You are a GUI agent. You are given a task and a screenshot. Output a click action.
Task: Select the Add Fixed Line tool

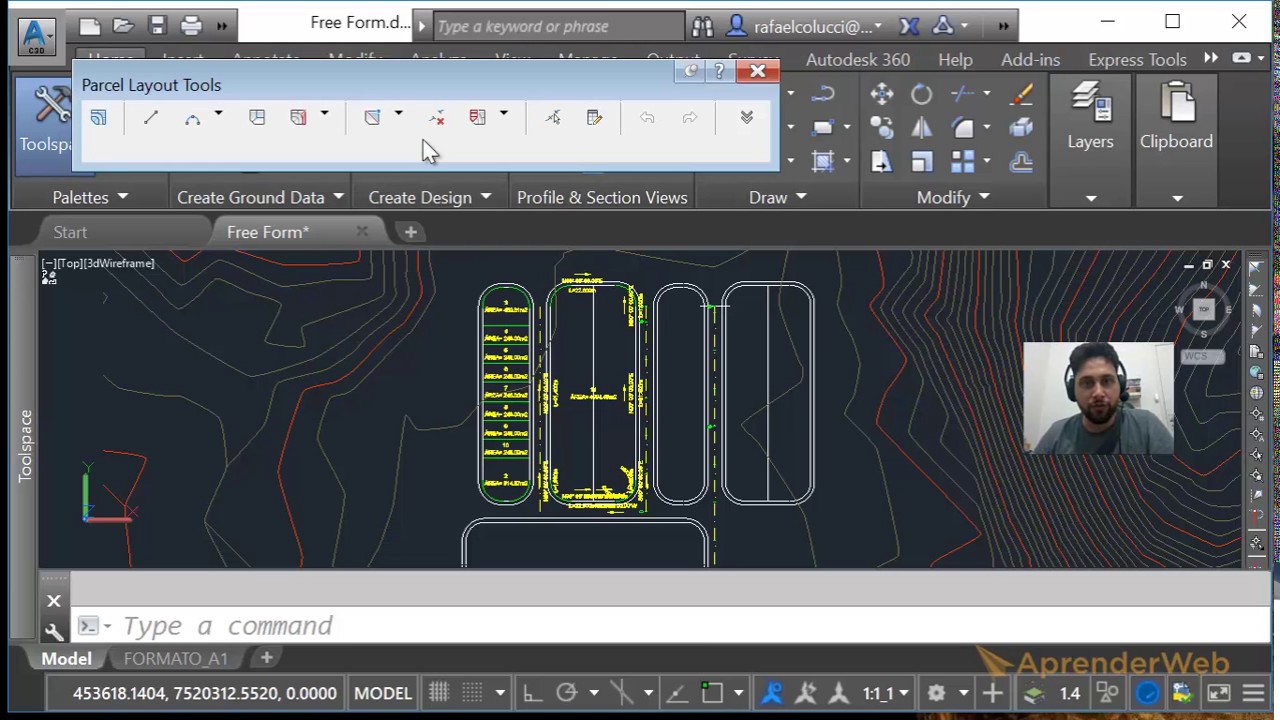151,118
